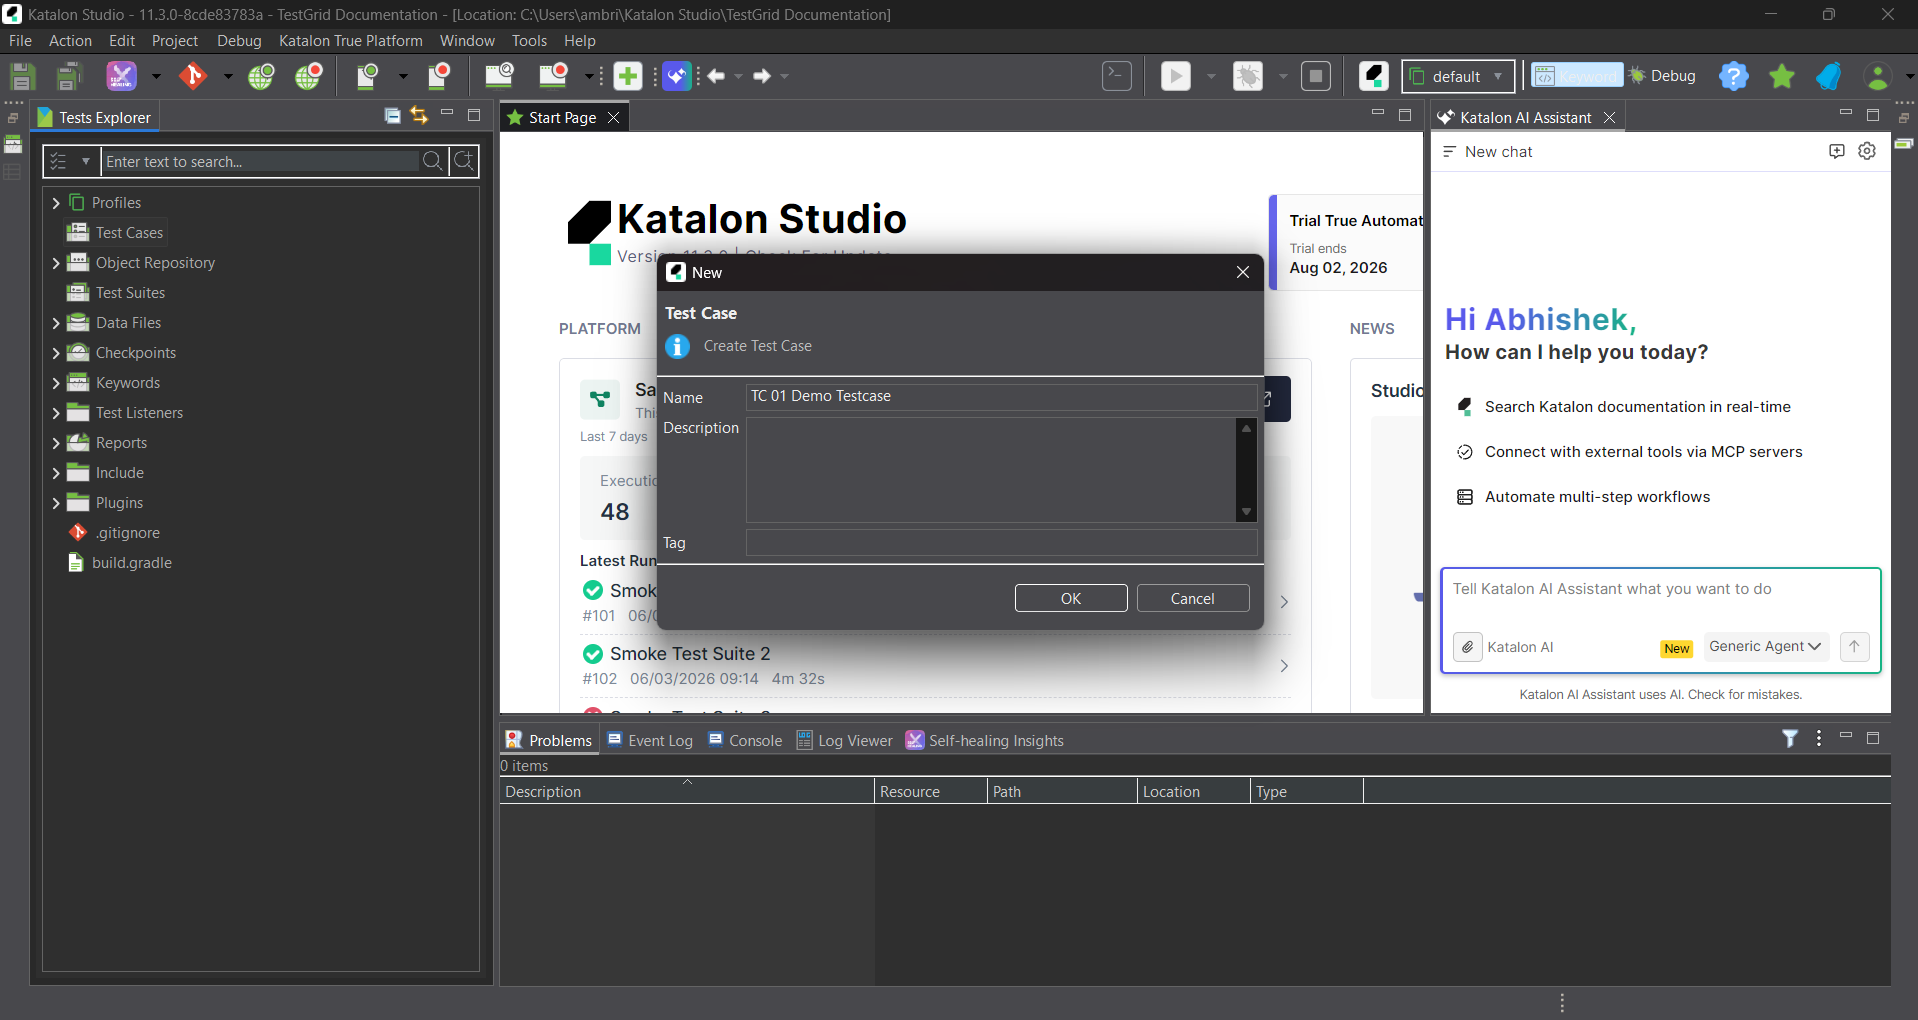Open the Action menu
Screen dimensions: 1918x1020
point(70,40)
